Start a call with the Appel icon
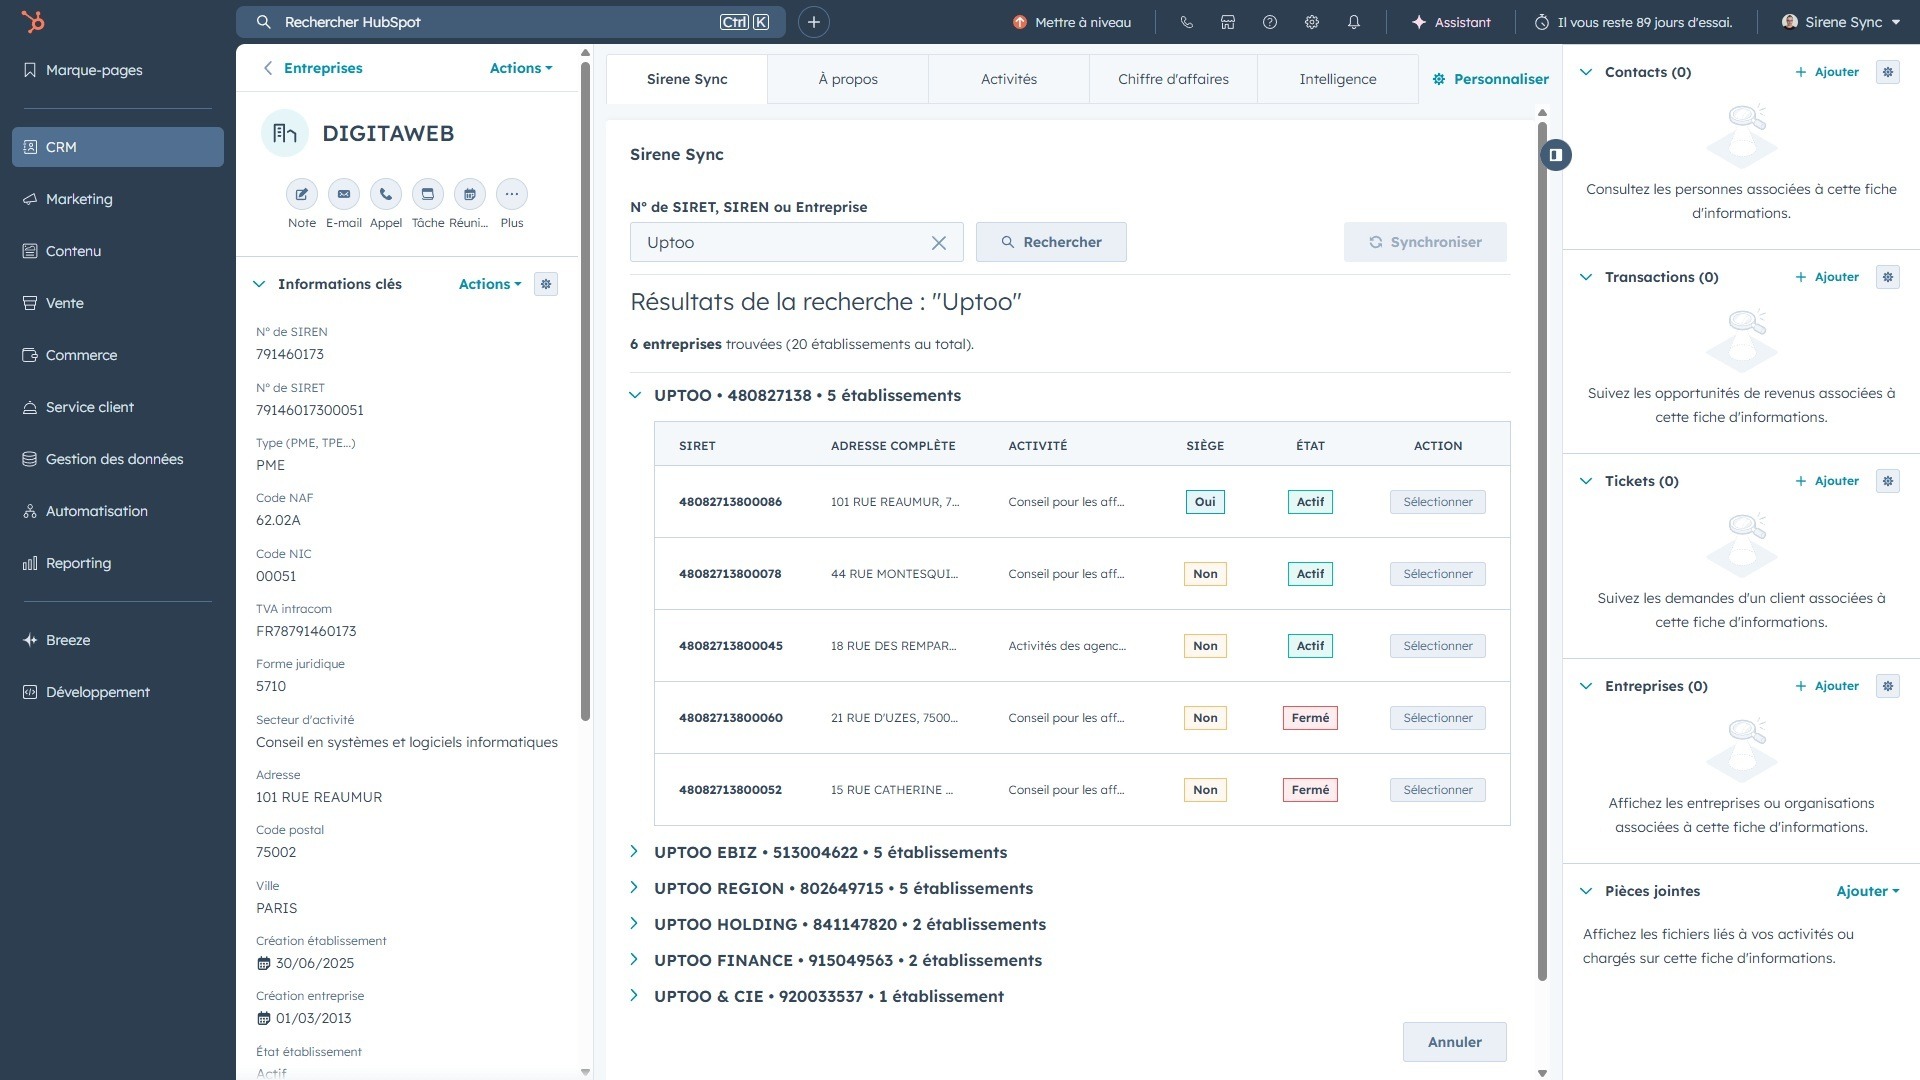1920x1080 pixels. coord(386,194)
